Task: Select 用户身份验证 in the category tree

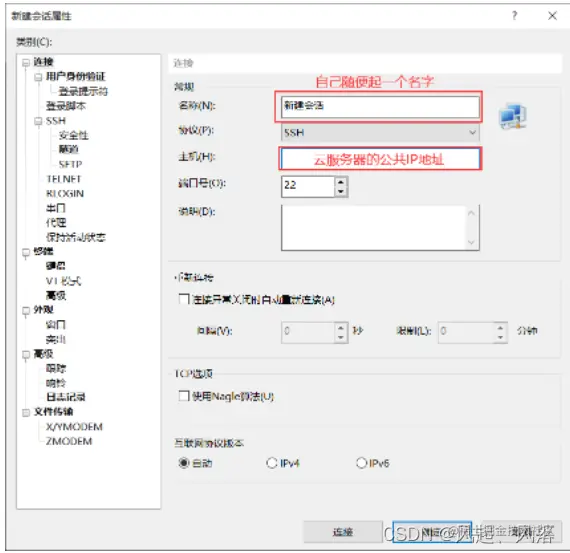Action: click(x=76, y=76)
